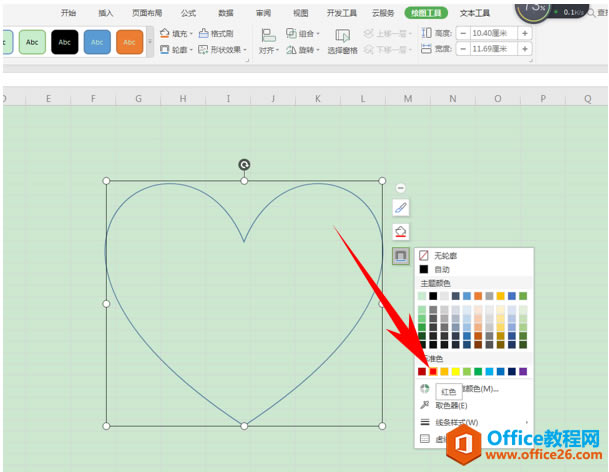609x472 pixels.
Task: Pick the yellow standard color swatch
Action: tap(456, 371)
